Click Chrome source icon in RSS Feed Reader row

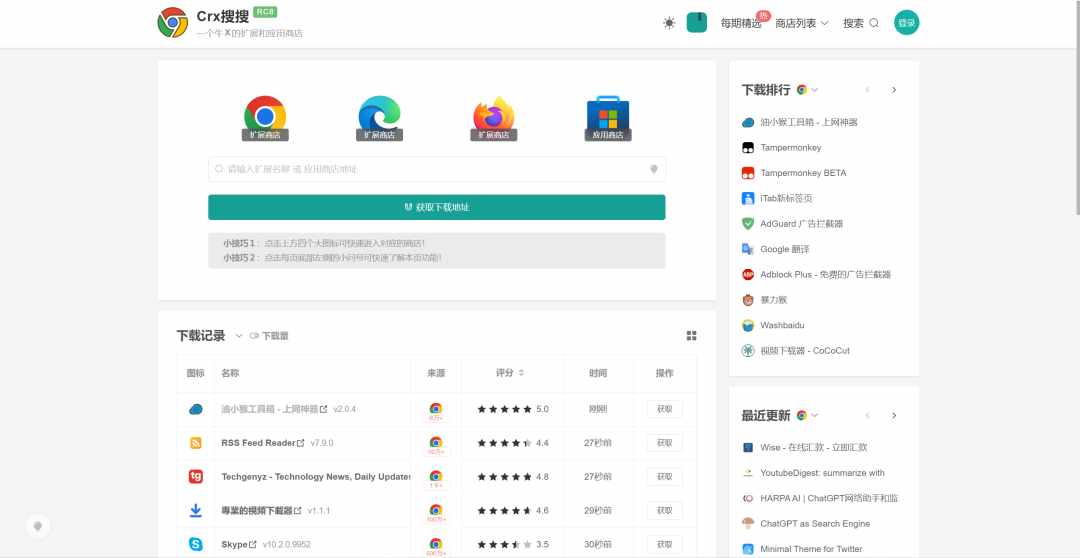point(435,442)
